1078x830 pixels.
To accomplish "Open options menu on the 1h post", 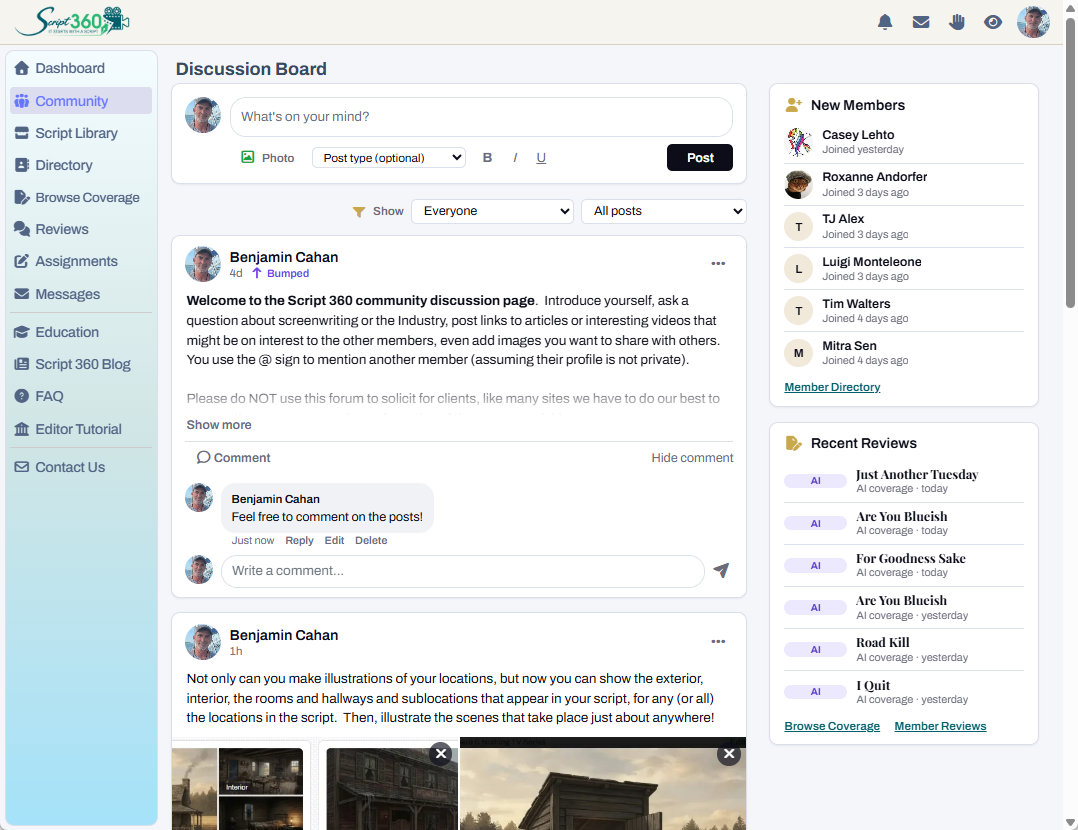I will tap(718, 642).
